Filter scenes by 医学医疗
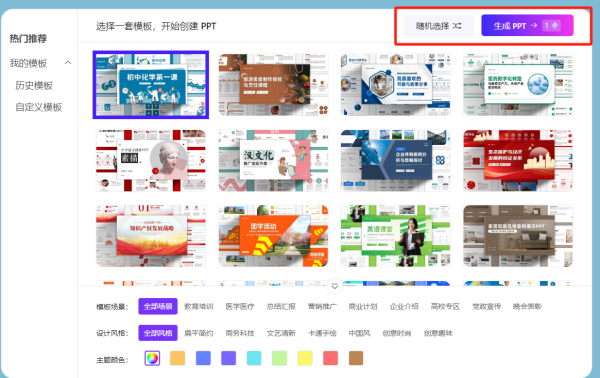 click(x=240, y=306)
